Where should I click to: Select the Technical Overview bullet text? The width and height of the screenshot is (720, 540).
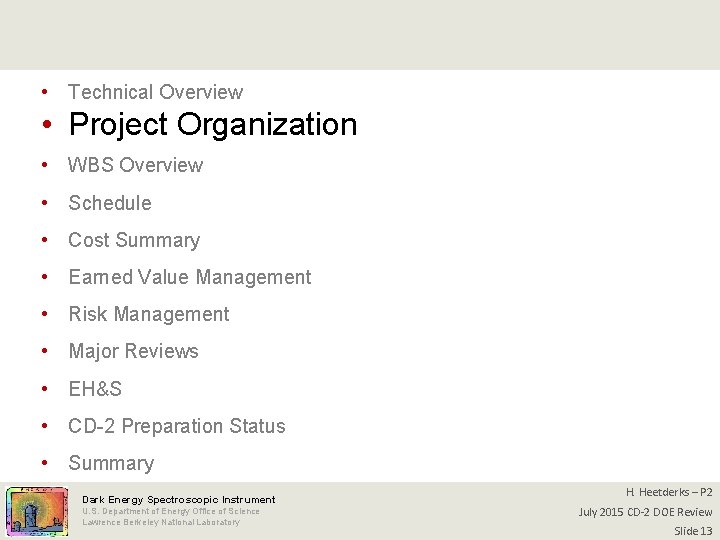point(155,92)
